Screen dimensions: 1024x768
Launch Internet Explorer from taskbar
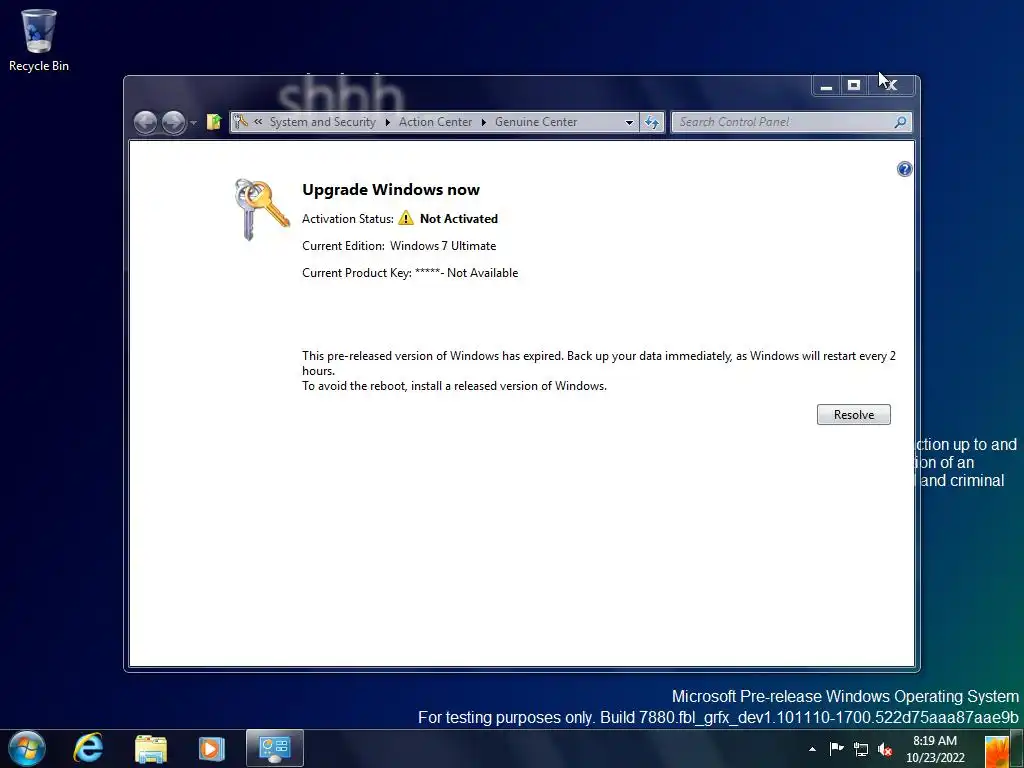88,748
